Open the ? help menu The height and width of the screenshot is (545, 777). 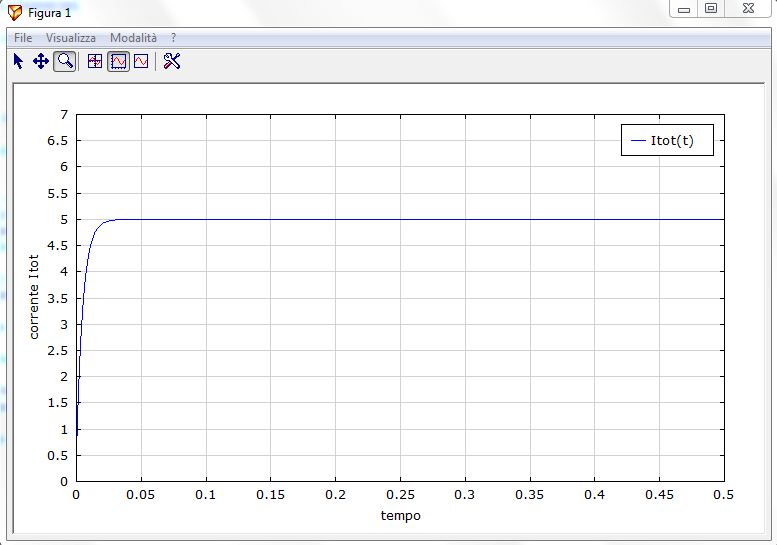[173, 37]
